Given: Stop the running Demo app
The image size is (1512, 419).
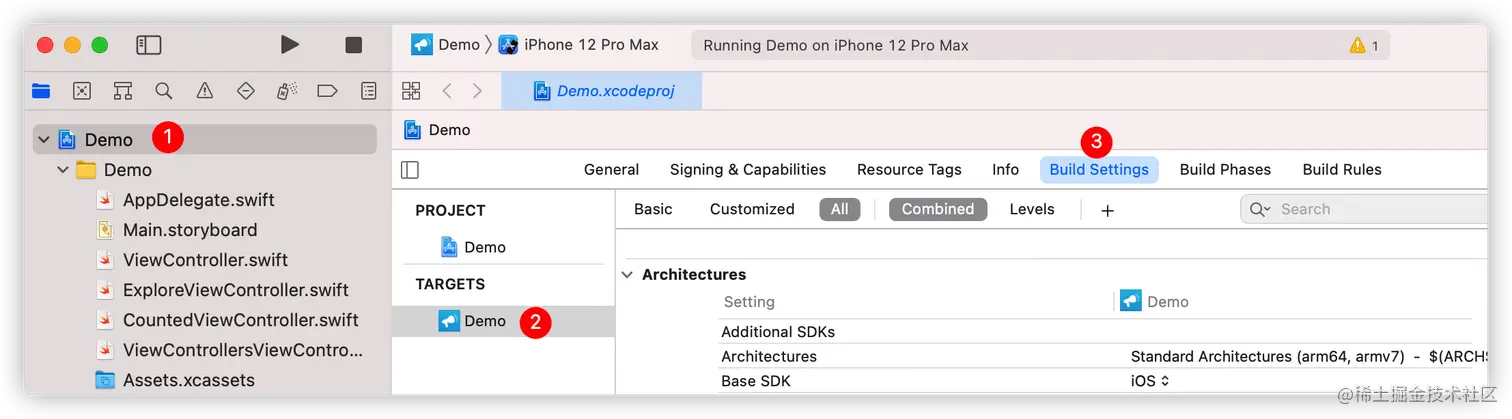Looking at the screenshot, I should (353, 45).
